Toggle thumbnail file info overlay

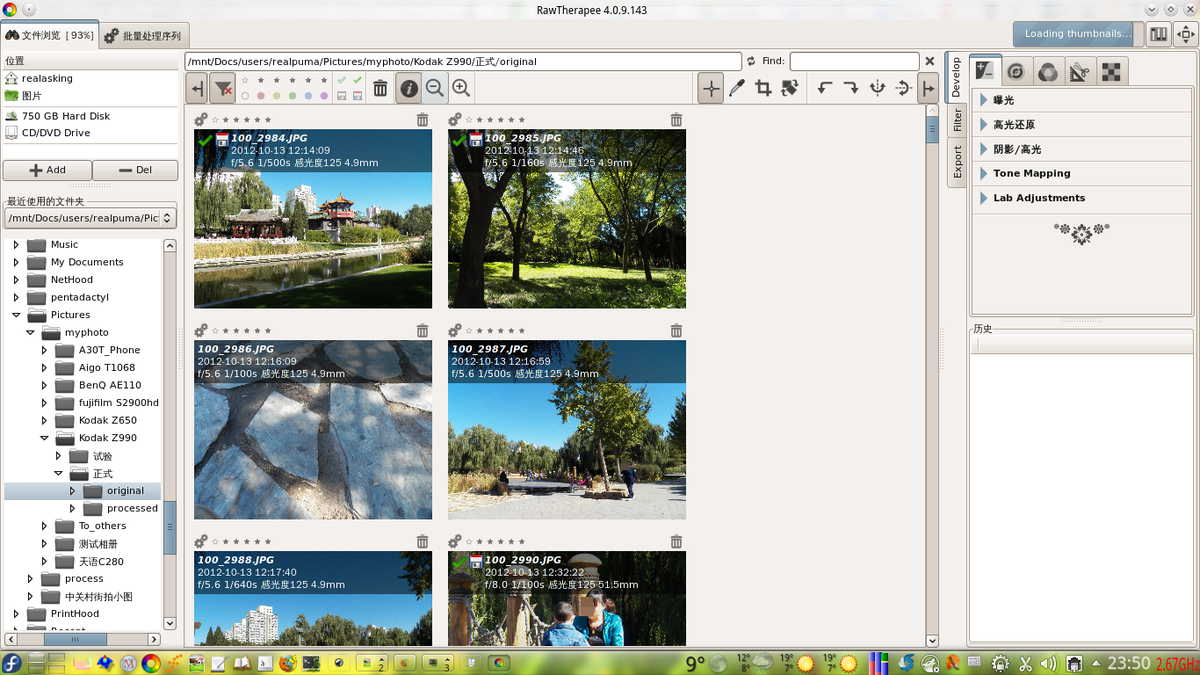[409, 88]
